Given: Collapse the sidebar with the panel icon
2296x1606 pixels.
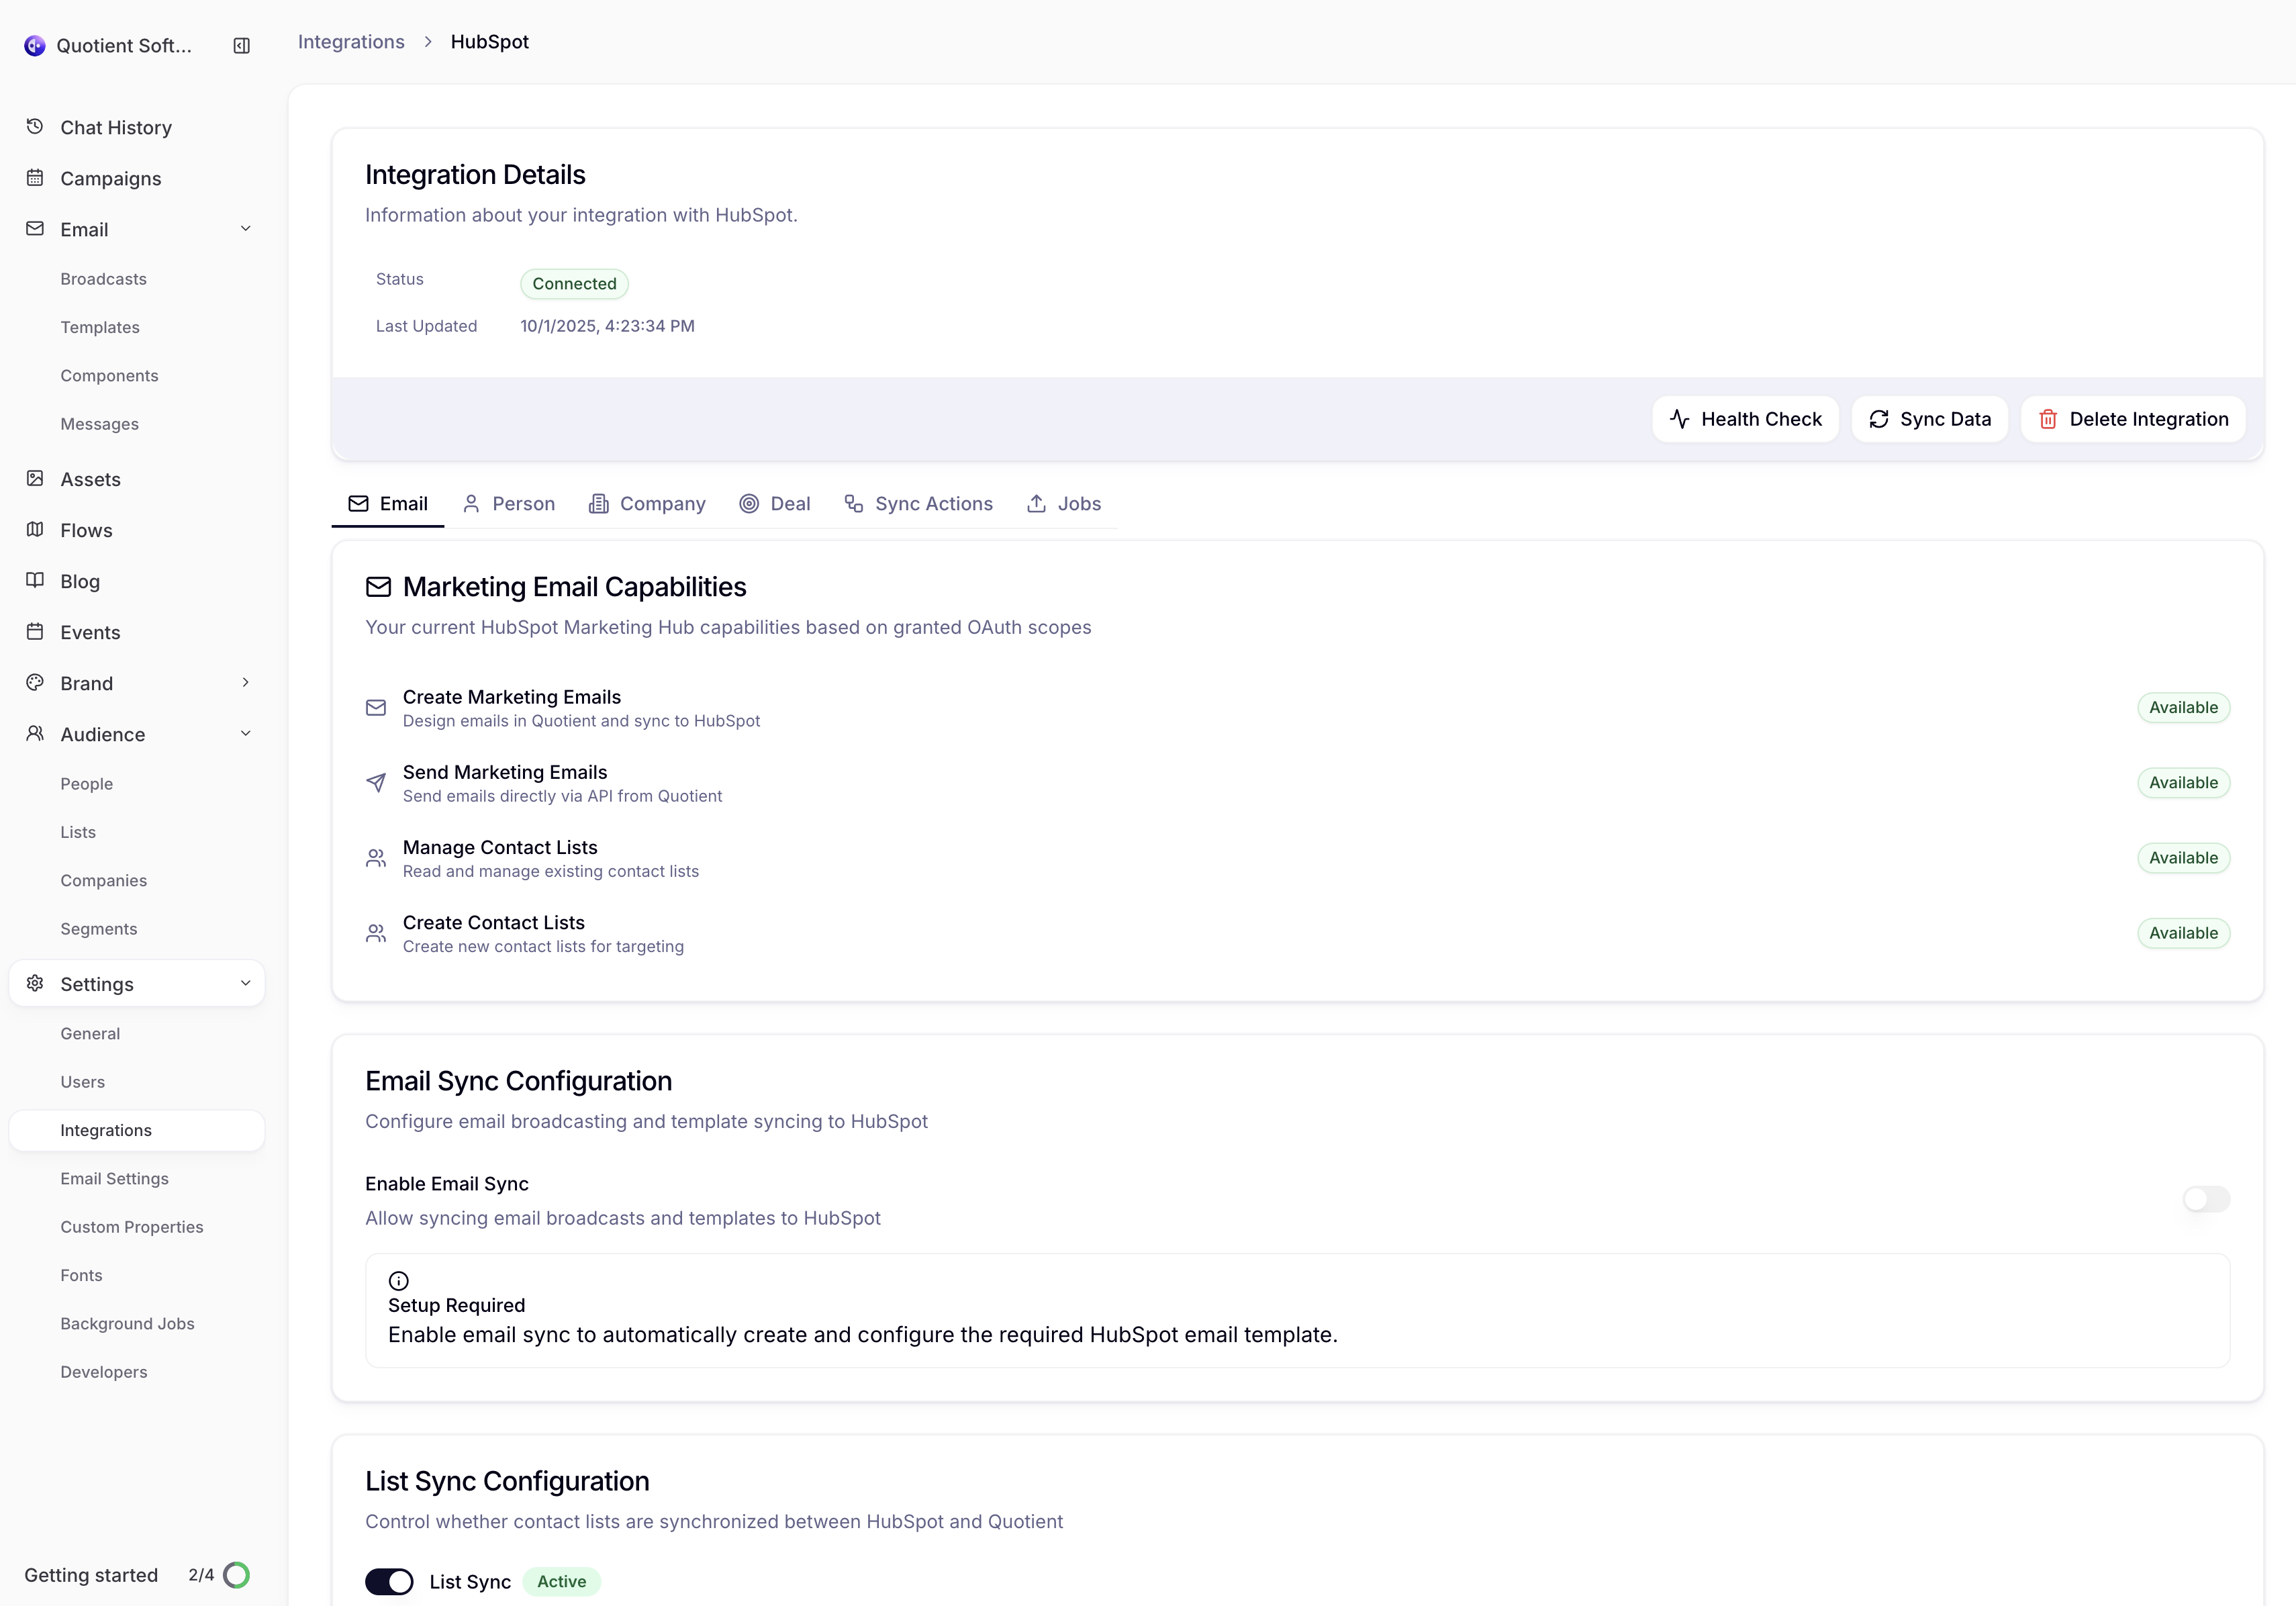Looking at the screenshot, I should (241, 45).
